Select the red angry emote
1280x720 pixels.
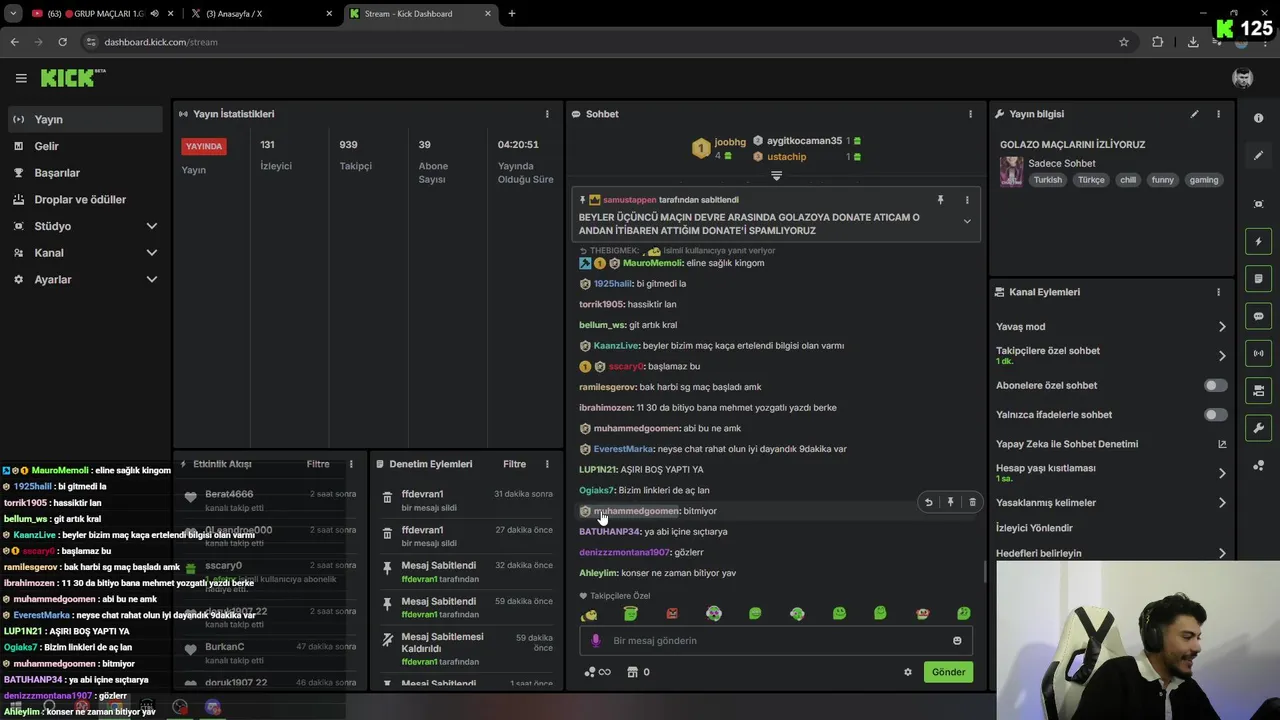(672, 613)
